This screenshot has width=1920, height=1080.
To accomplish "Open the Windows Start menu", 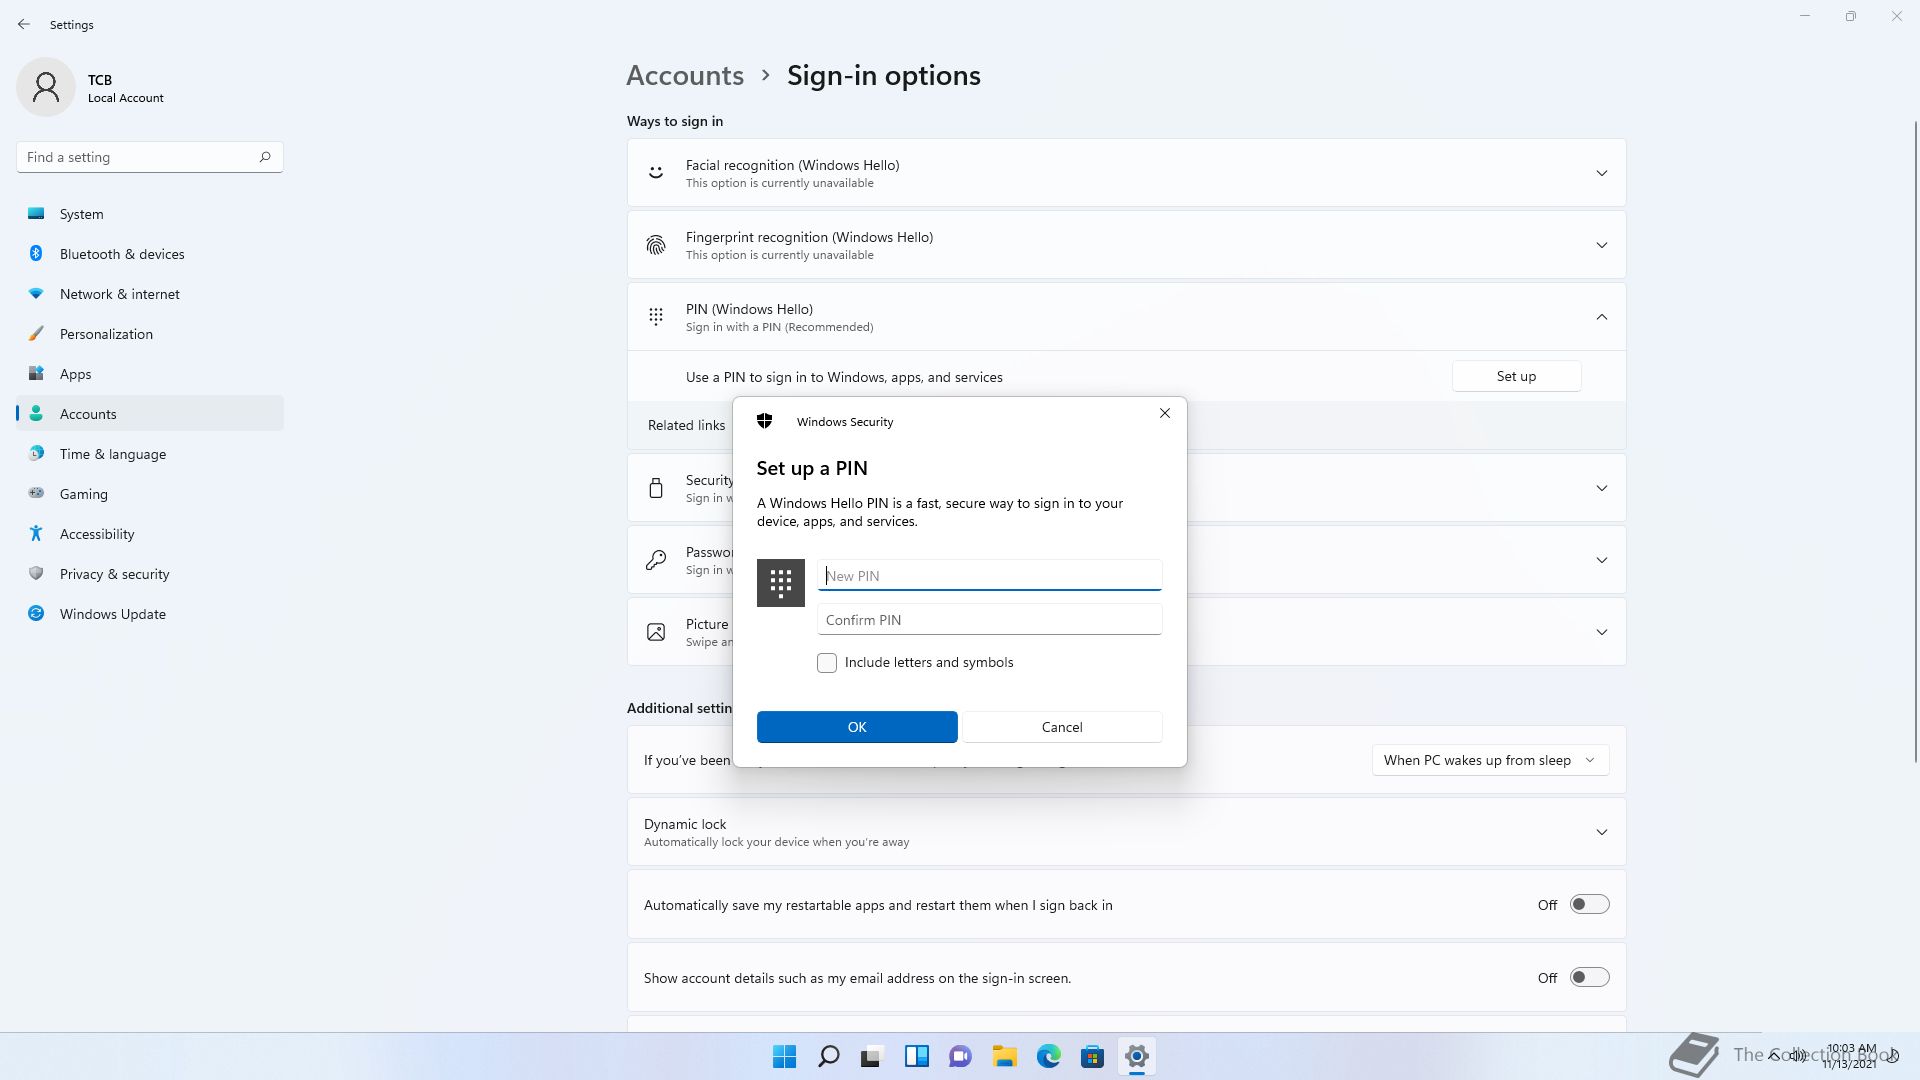I will click(785, 1056).
